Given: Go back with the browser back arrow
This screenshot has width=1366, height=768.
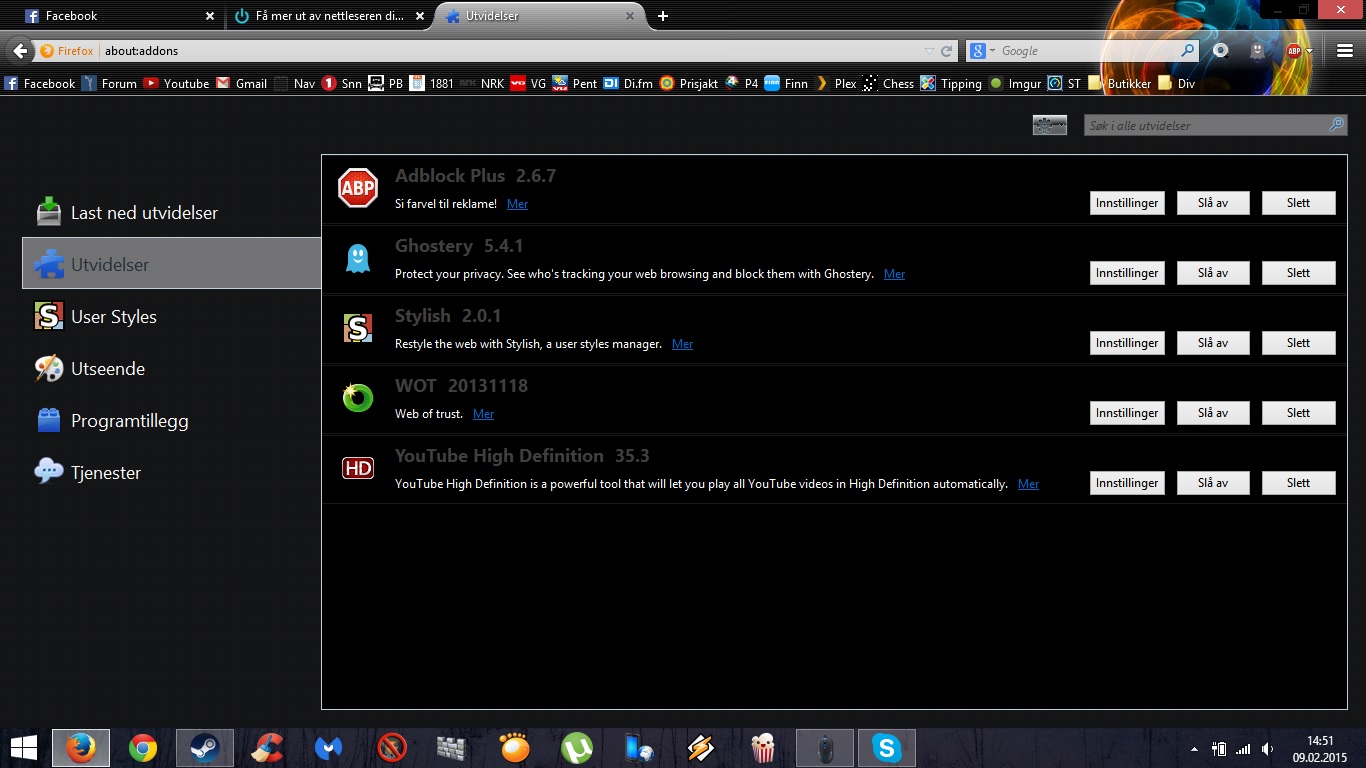Looking at the screenshot, I should (x=20, y=51).
